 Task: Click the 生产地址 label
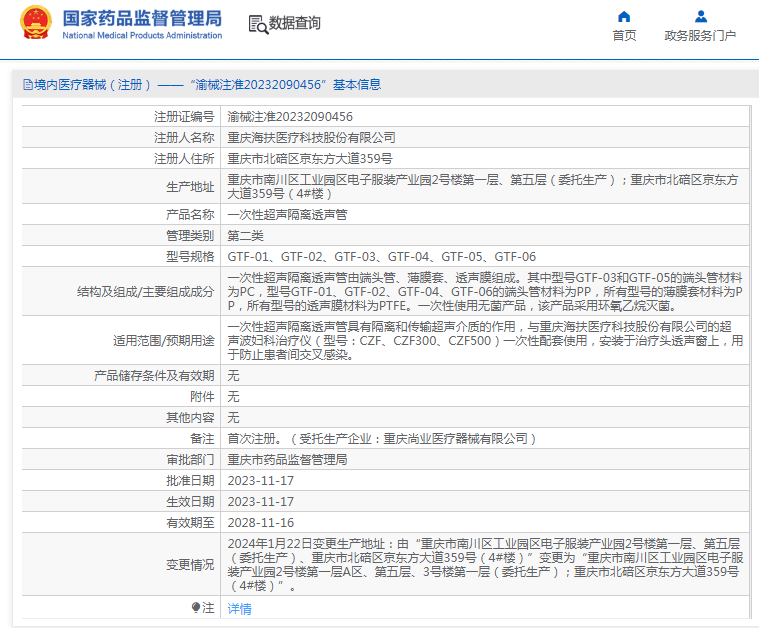190,186
